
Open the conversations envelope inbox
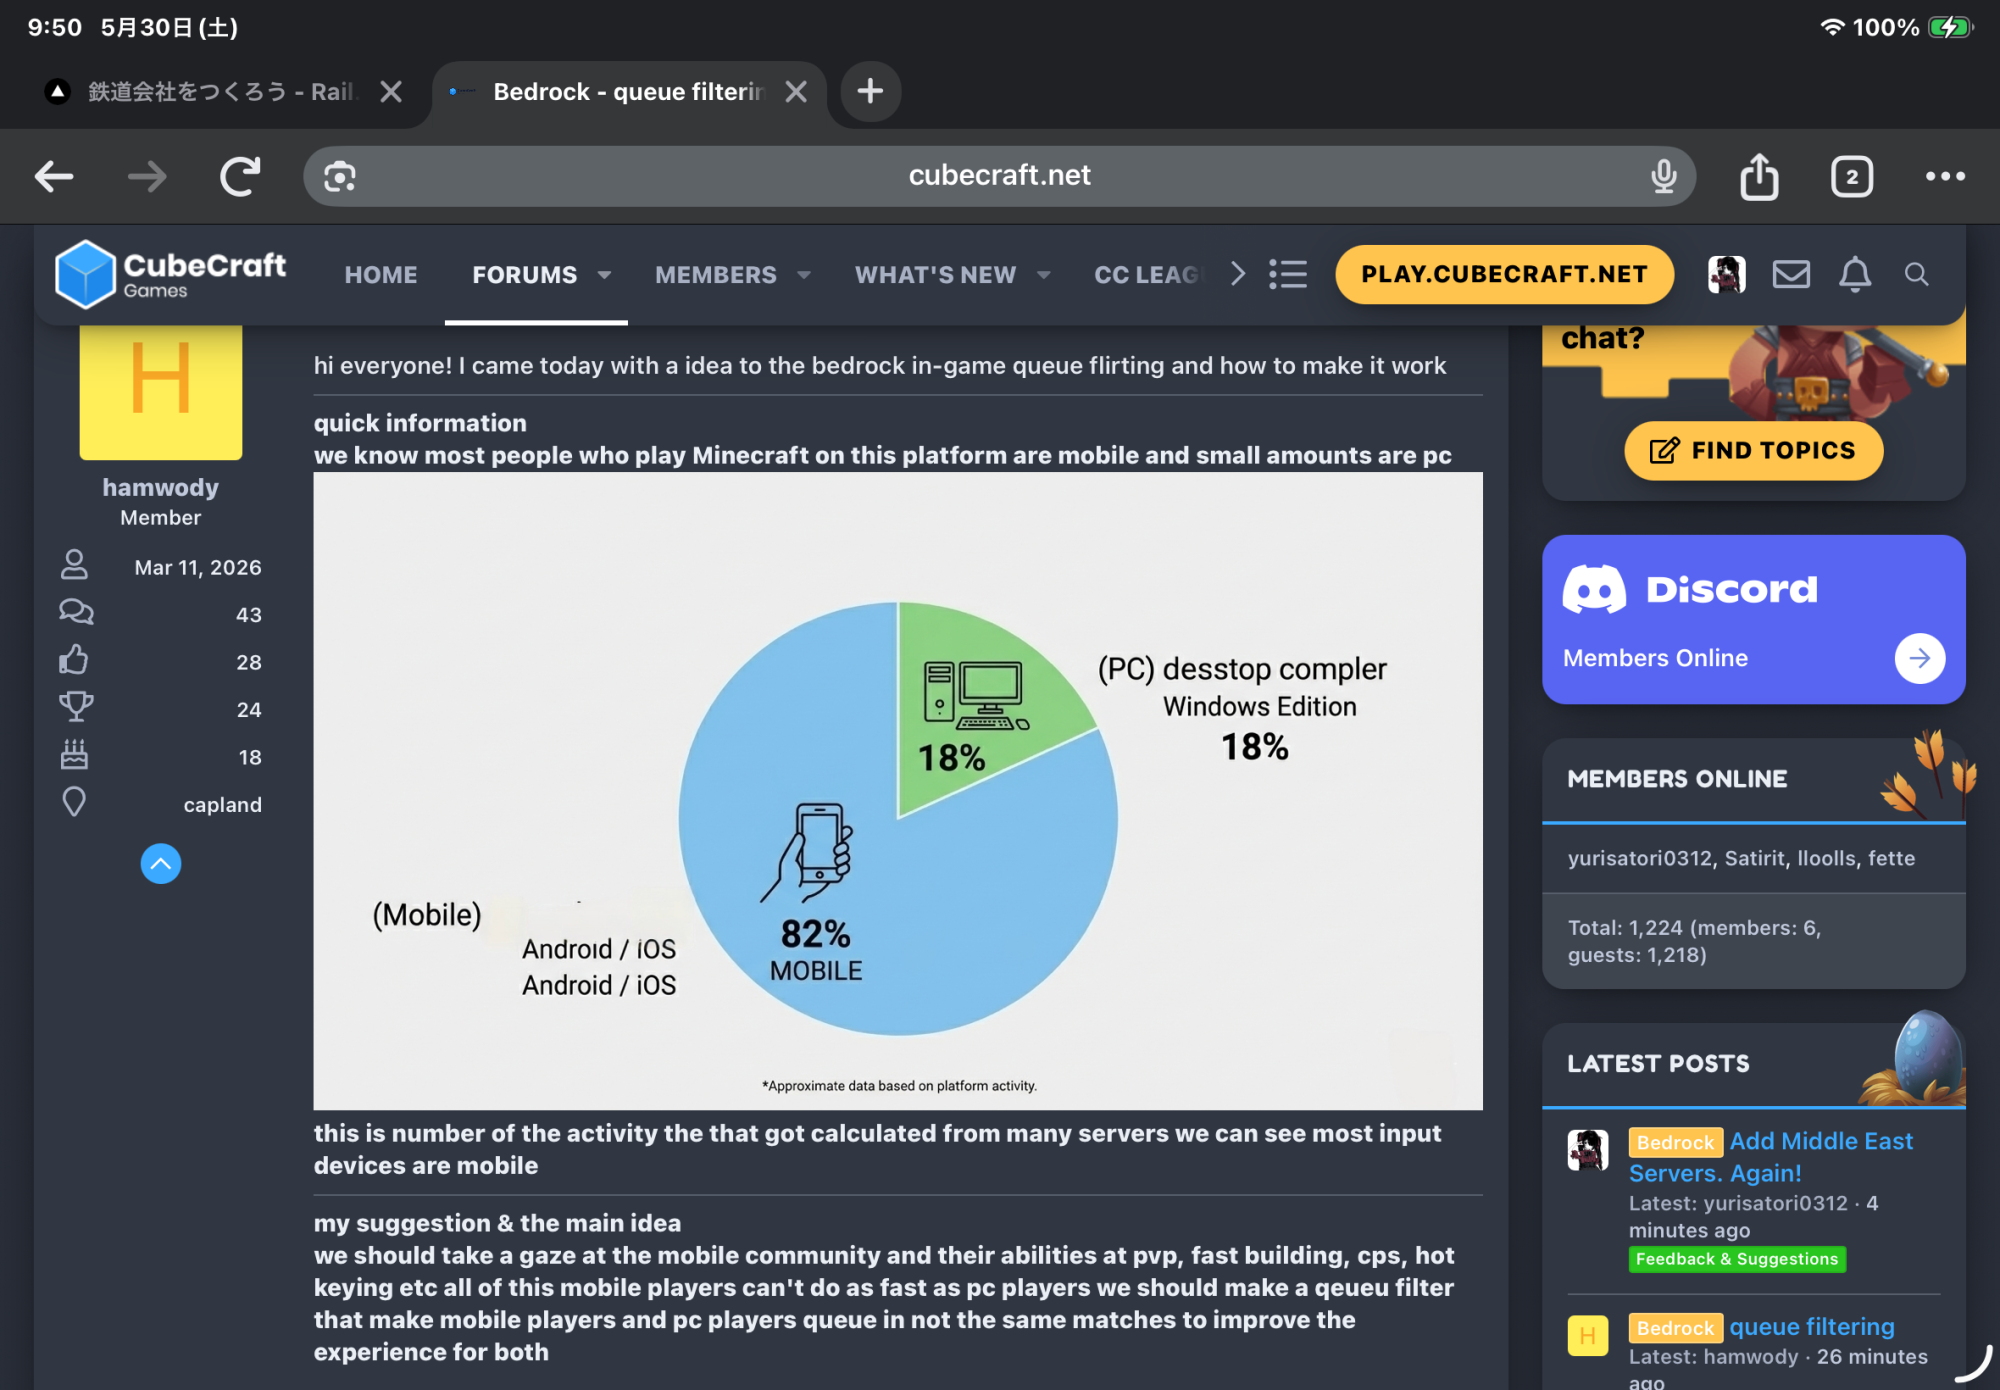(1791, 274)
